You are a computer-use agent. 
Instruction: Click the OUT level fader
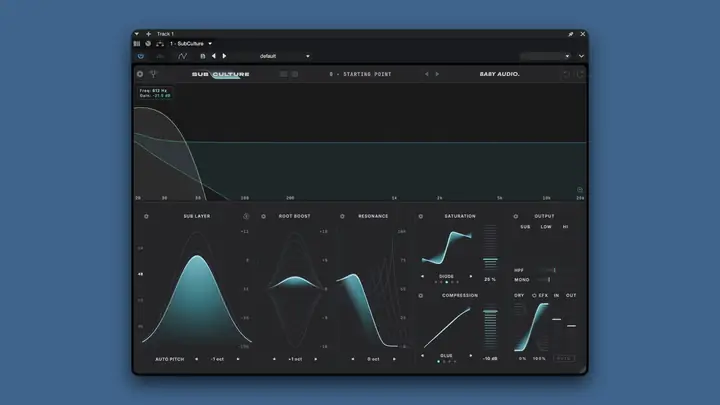click(571, 327)
